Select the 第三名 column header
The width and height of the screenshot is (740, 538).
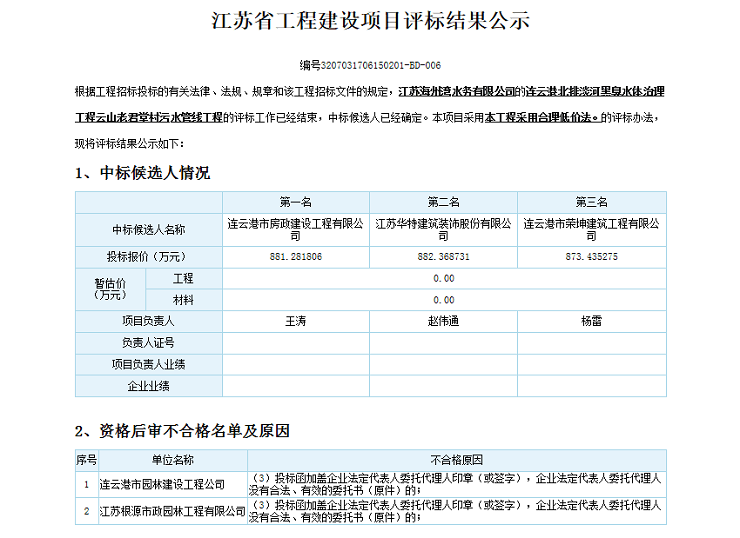(592, 202)
